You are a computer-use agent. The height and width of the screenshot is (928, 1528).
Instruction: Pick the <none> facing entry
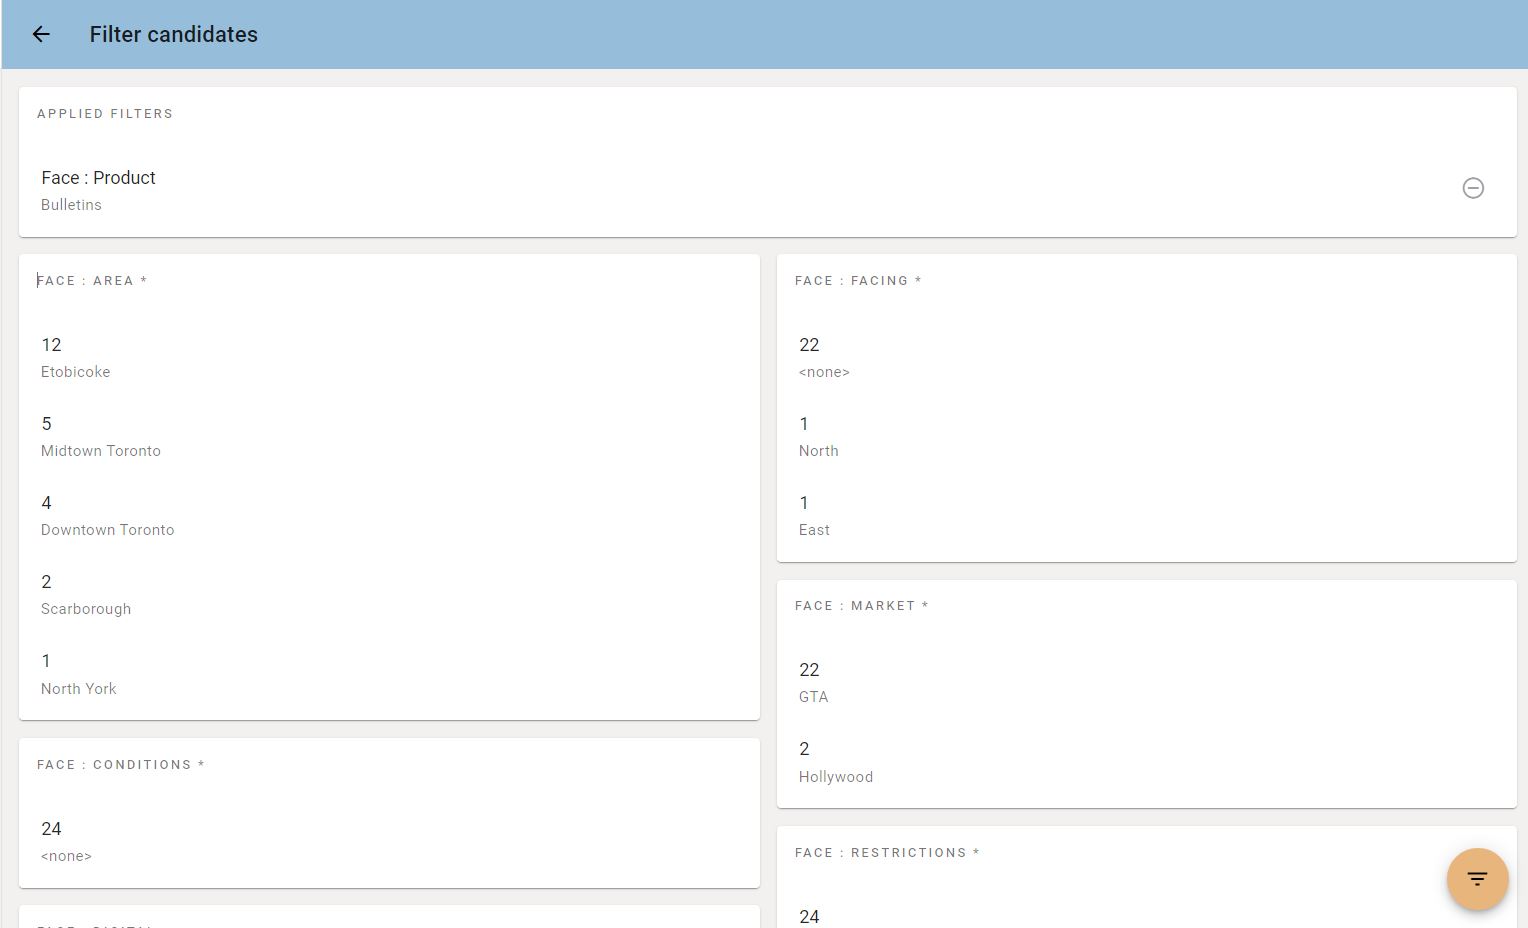[x=1147, y=358]
